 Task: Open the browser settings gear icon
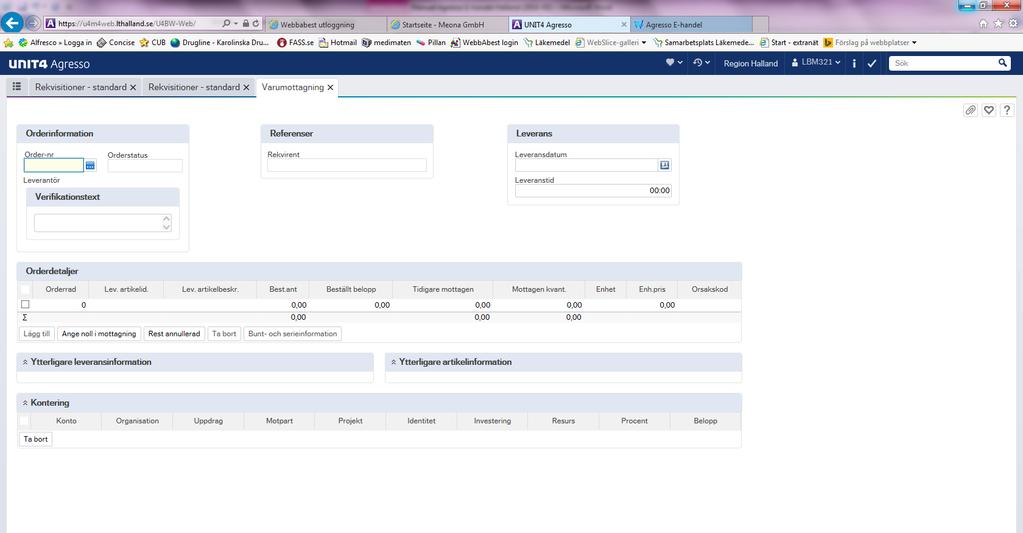pyautogui.click(x=1013, y=23)
